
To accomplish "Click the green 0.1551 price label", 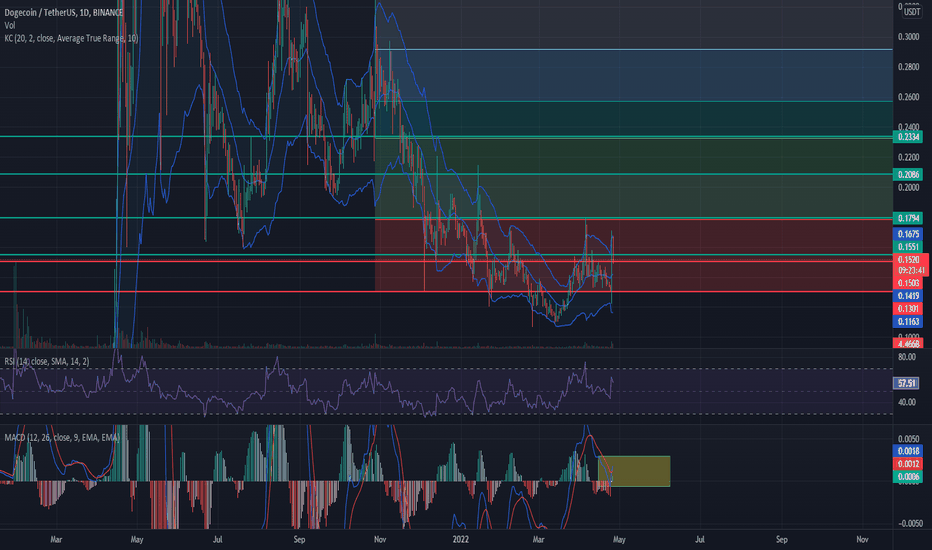I will click(908, 247).
